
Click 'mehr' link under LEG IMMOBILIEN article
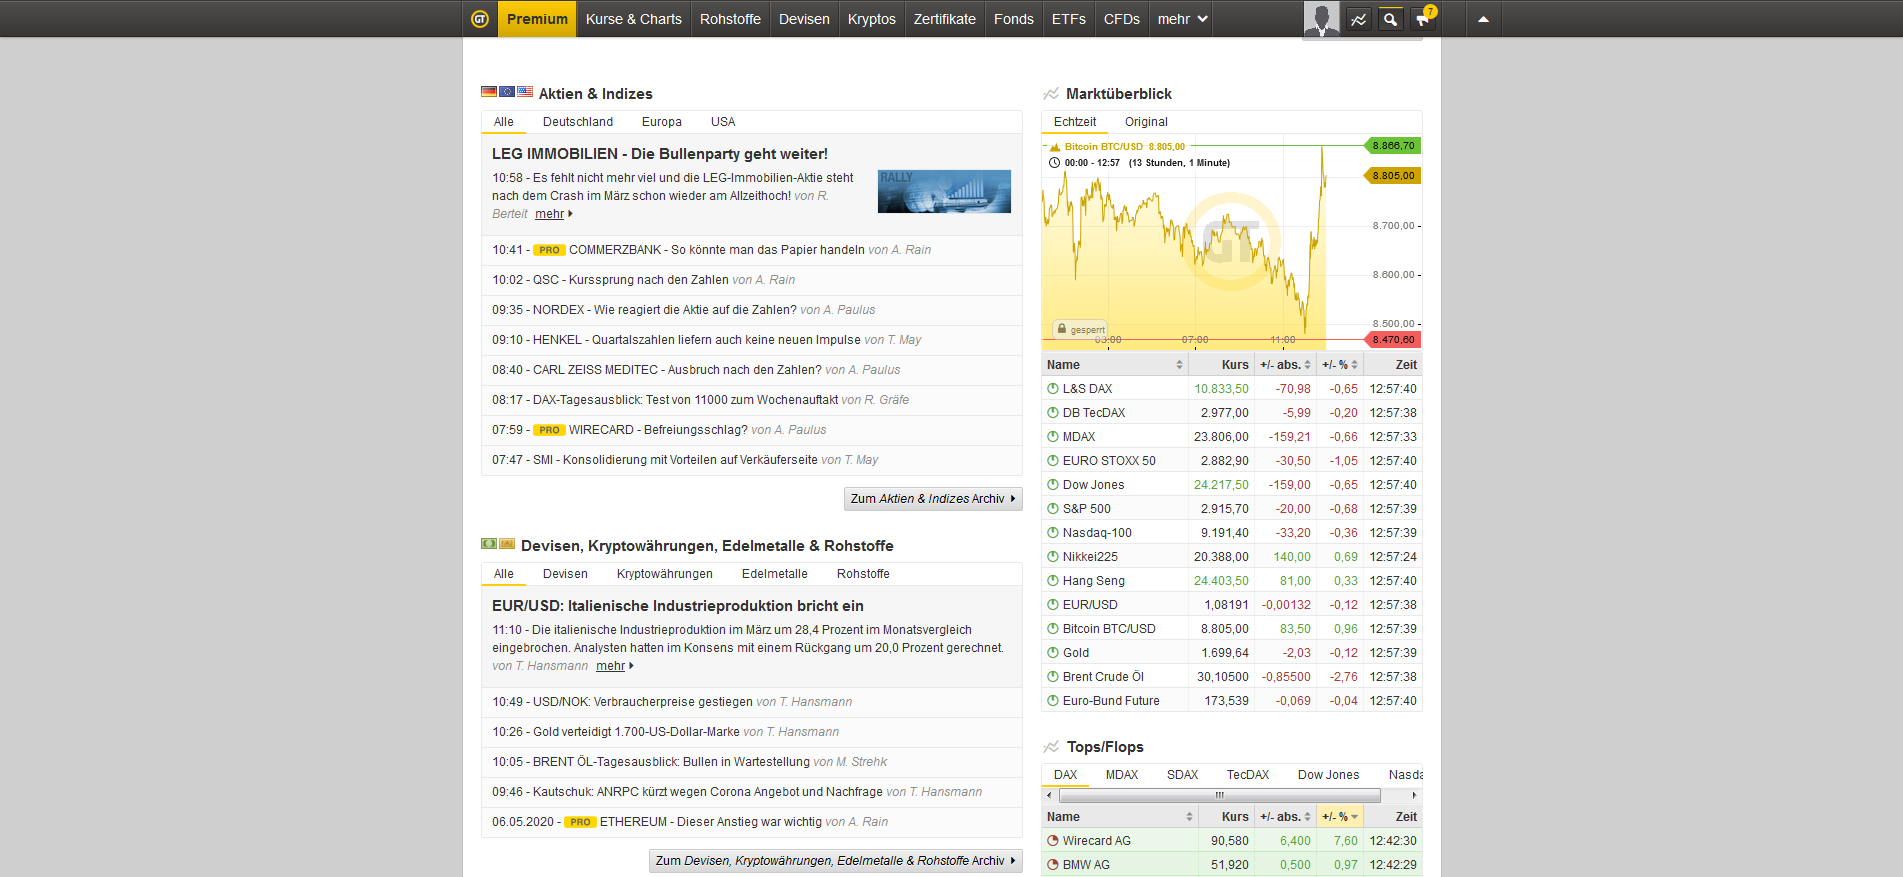point(550,214)
